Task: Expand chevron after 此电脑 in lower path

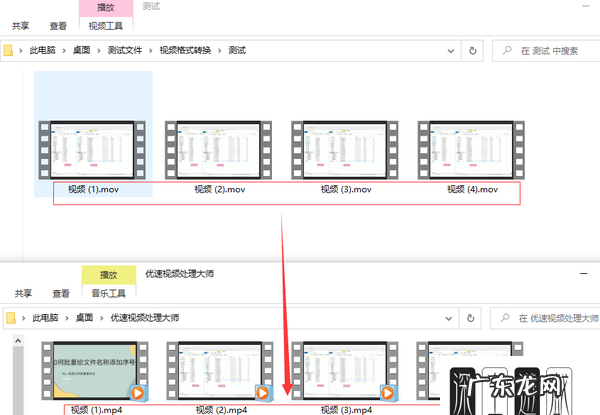Action: [67, 318]
